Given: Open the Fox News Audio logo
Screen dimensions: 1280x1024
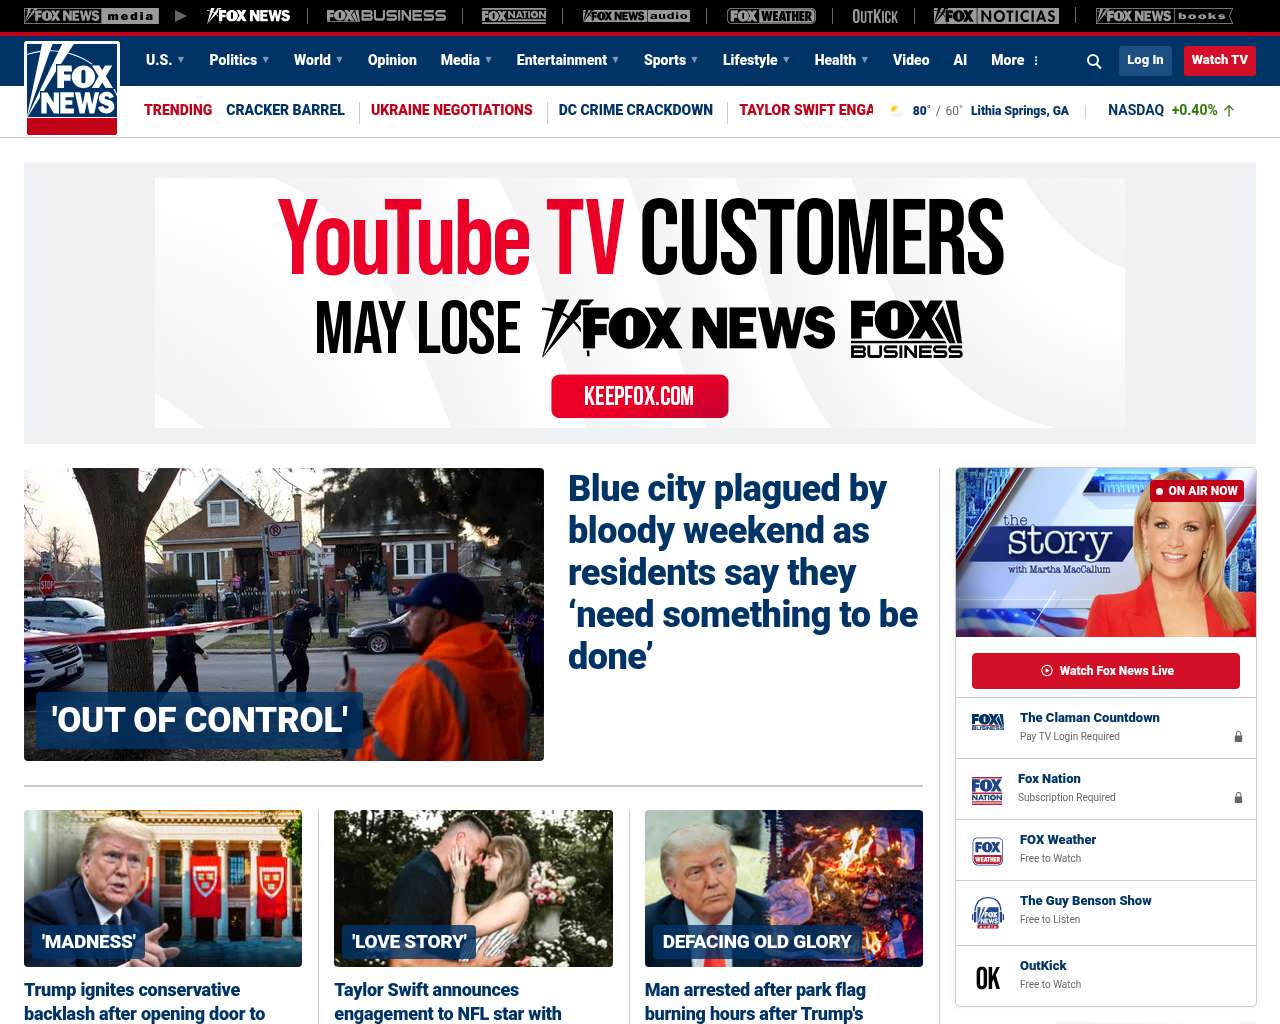Looking at the screenshot, I should (x=636, y=16).
